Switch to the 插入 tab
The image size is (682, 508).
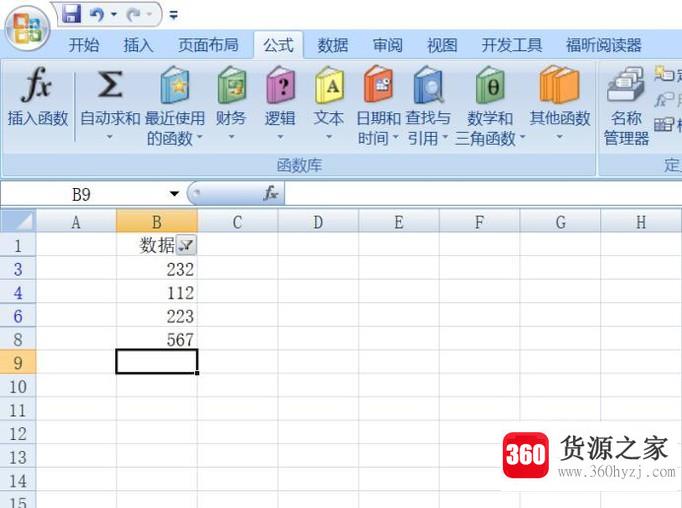138,45
